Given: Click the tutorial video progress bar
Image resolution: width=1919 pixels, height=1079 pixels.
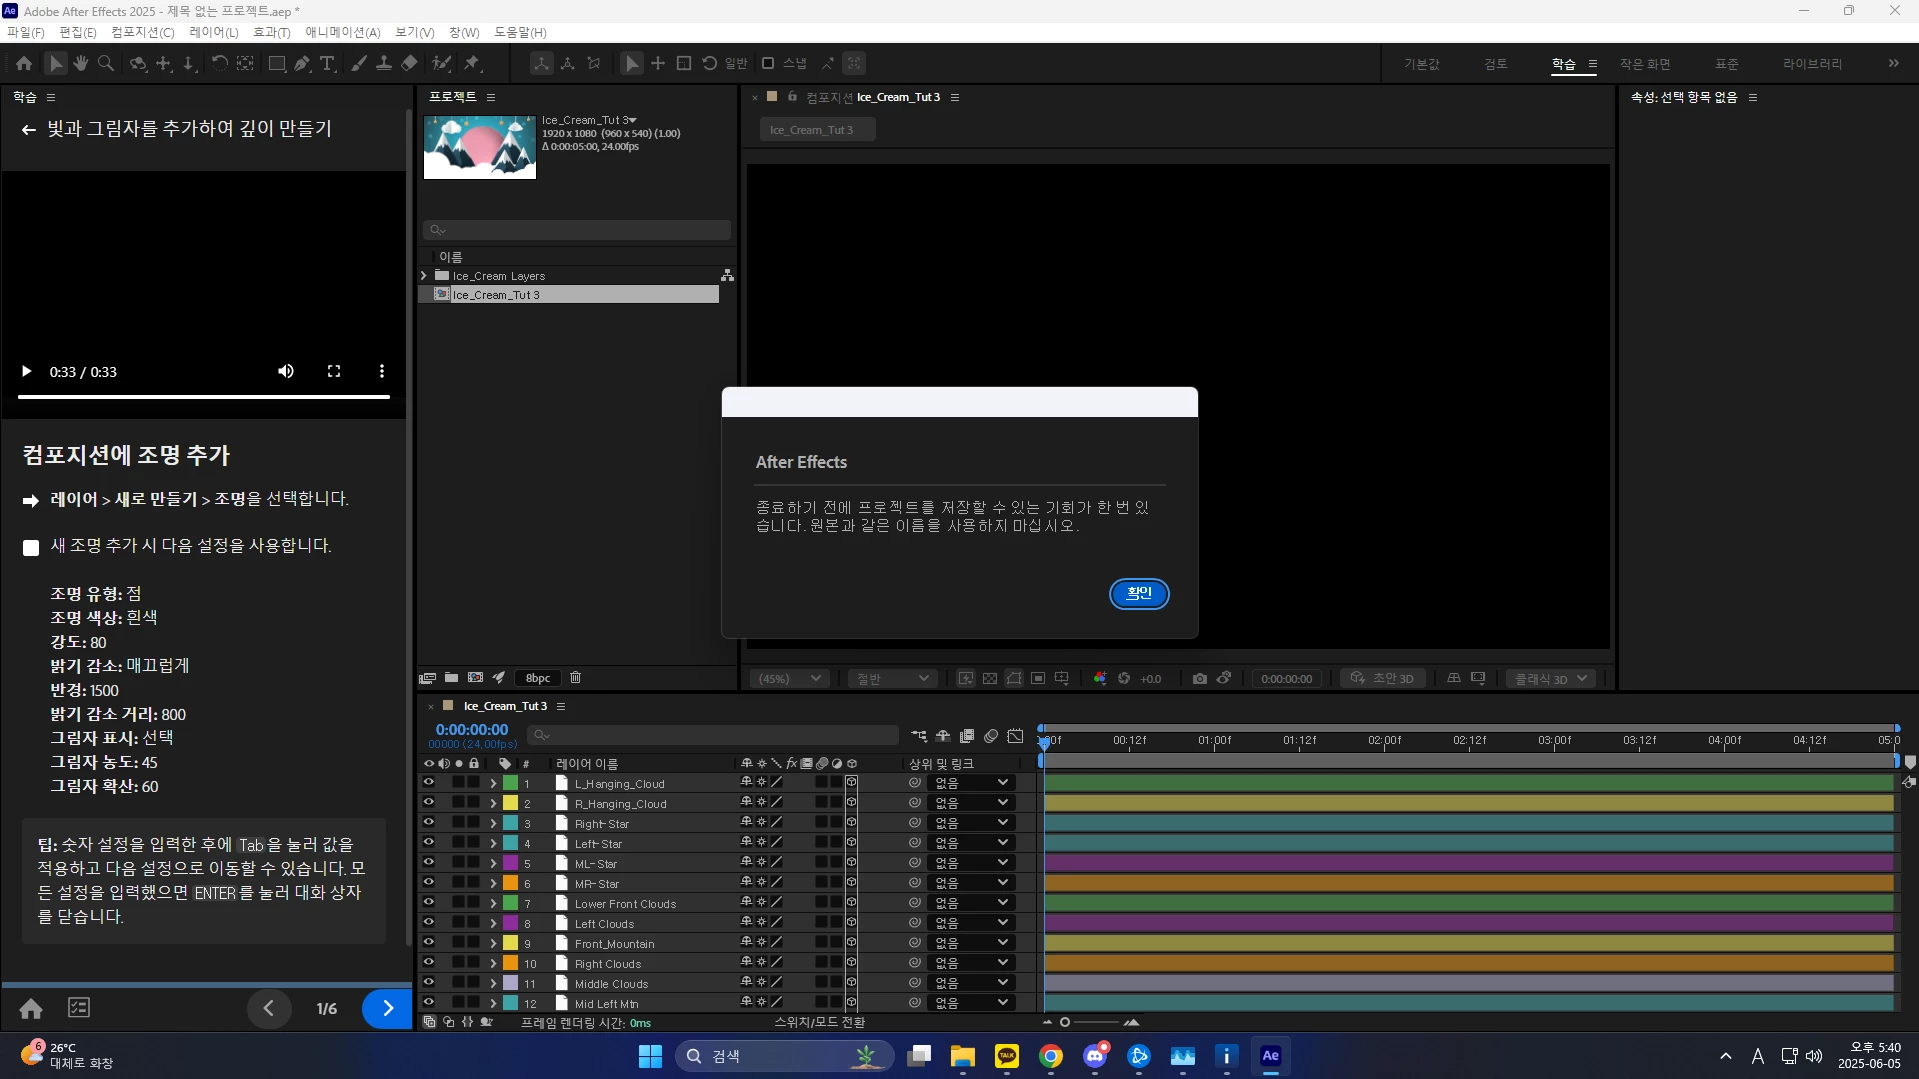Looking at the screenshot, I should tap(204, 397).
